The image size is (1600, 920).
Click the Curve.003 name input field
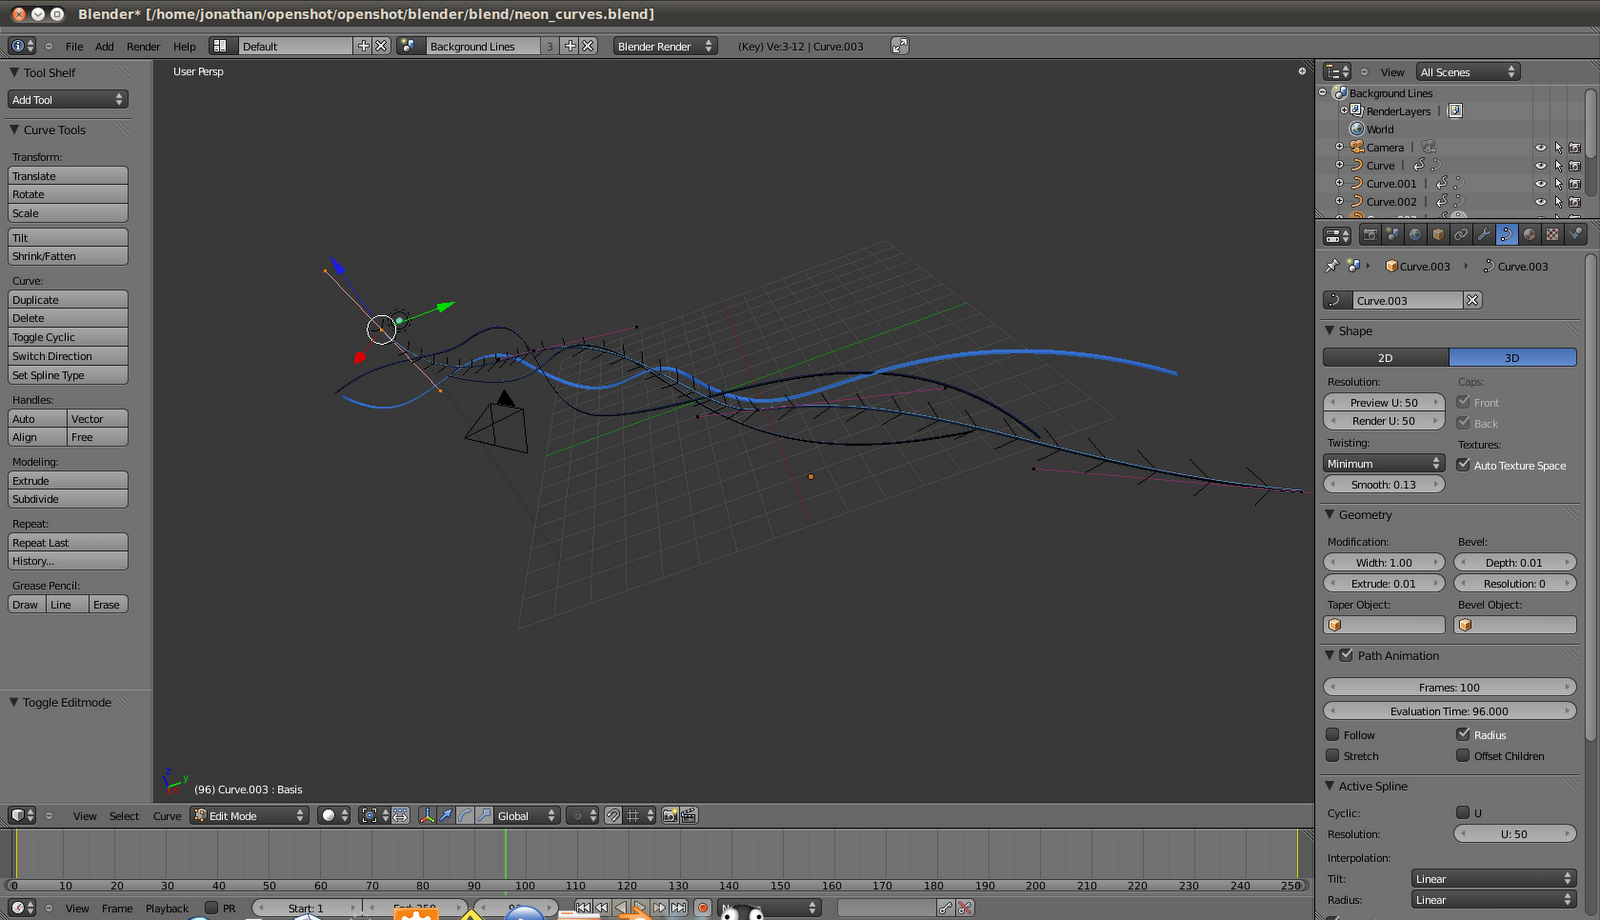tap(1408, 301)
